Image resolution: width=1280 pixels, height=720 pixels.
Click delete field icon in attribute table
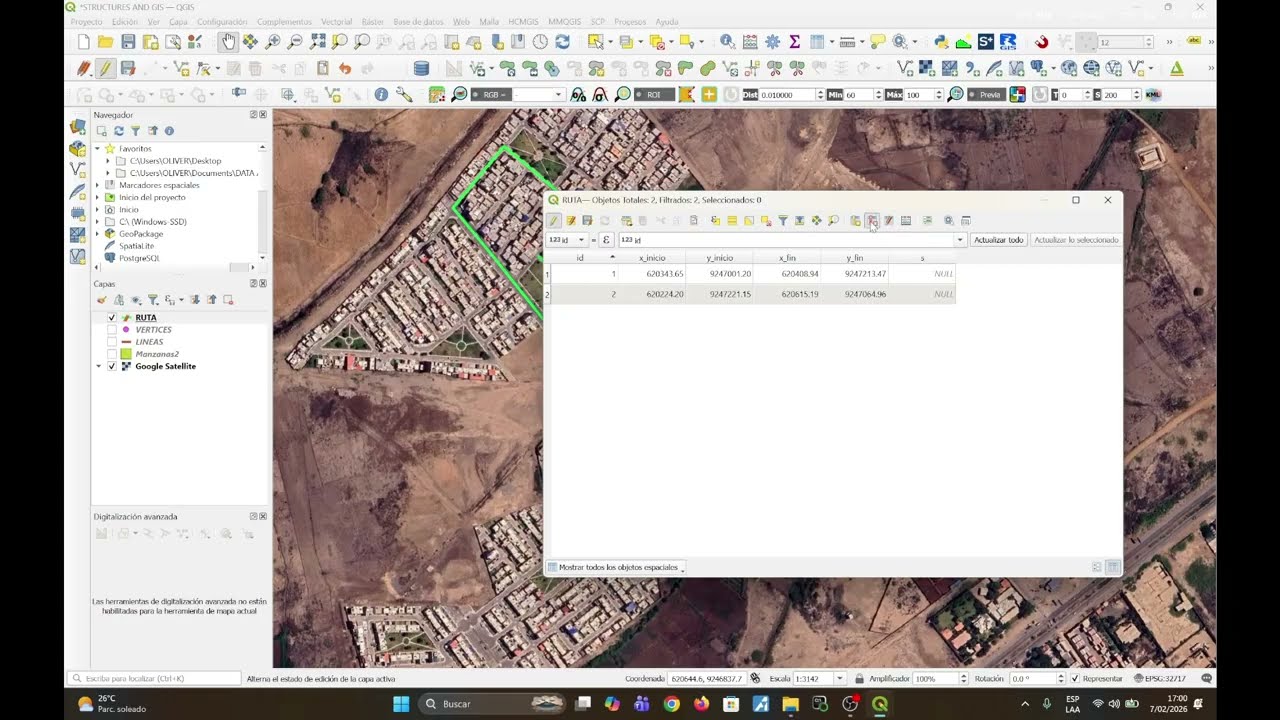click(872, 220)
